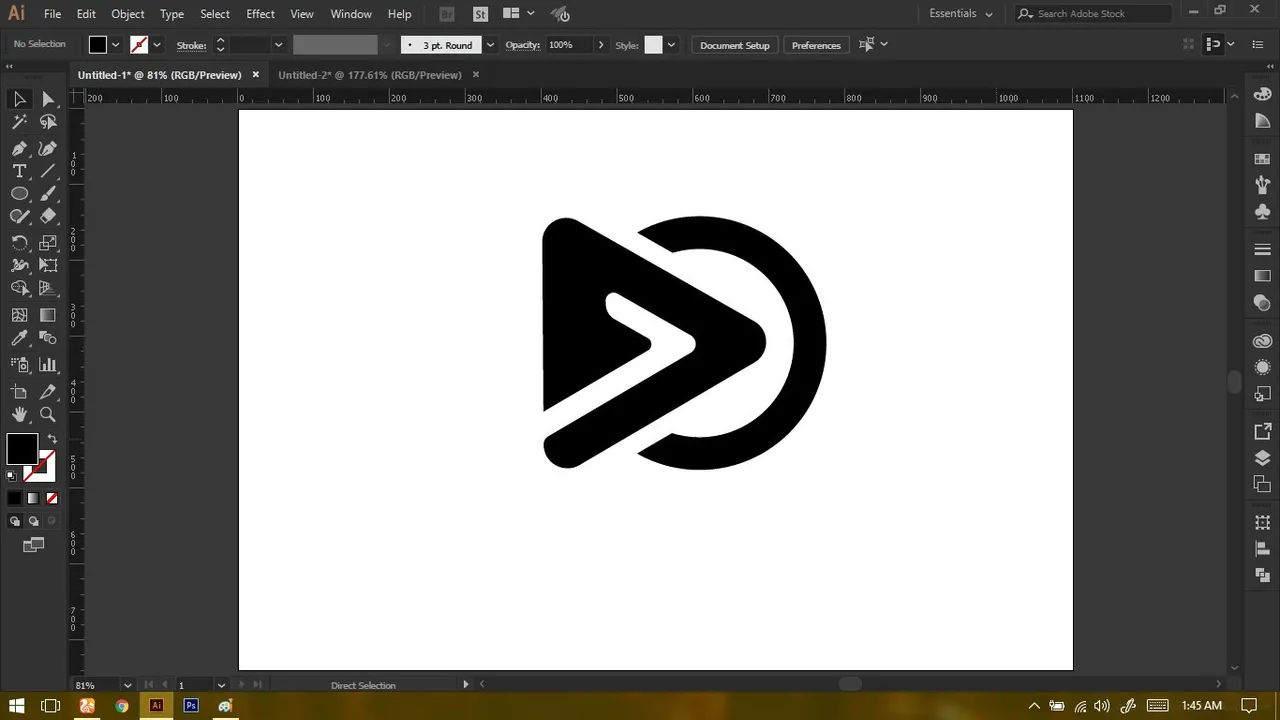
Task: Switch to the Untitled-2 document tab
Action: 370,75
